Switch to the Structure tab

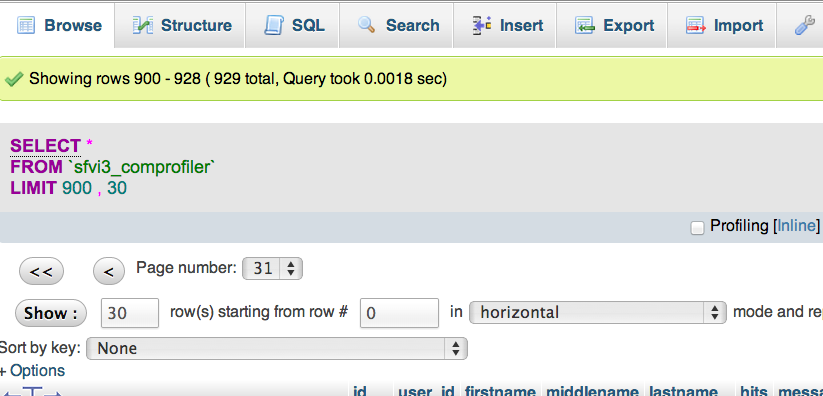180,26
